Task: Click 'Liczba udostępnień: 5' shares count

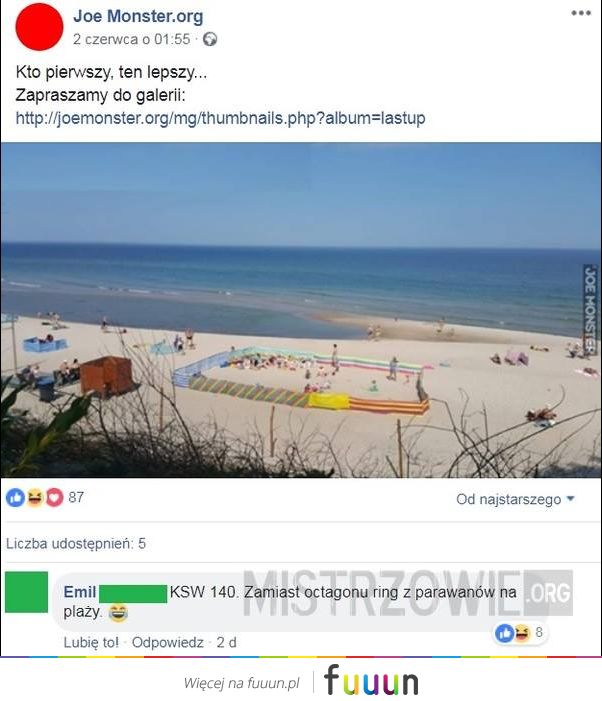Action: [76, 544]
